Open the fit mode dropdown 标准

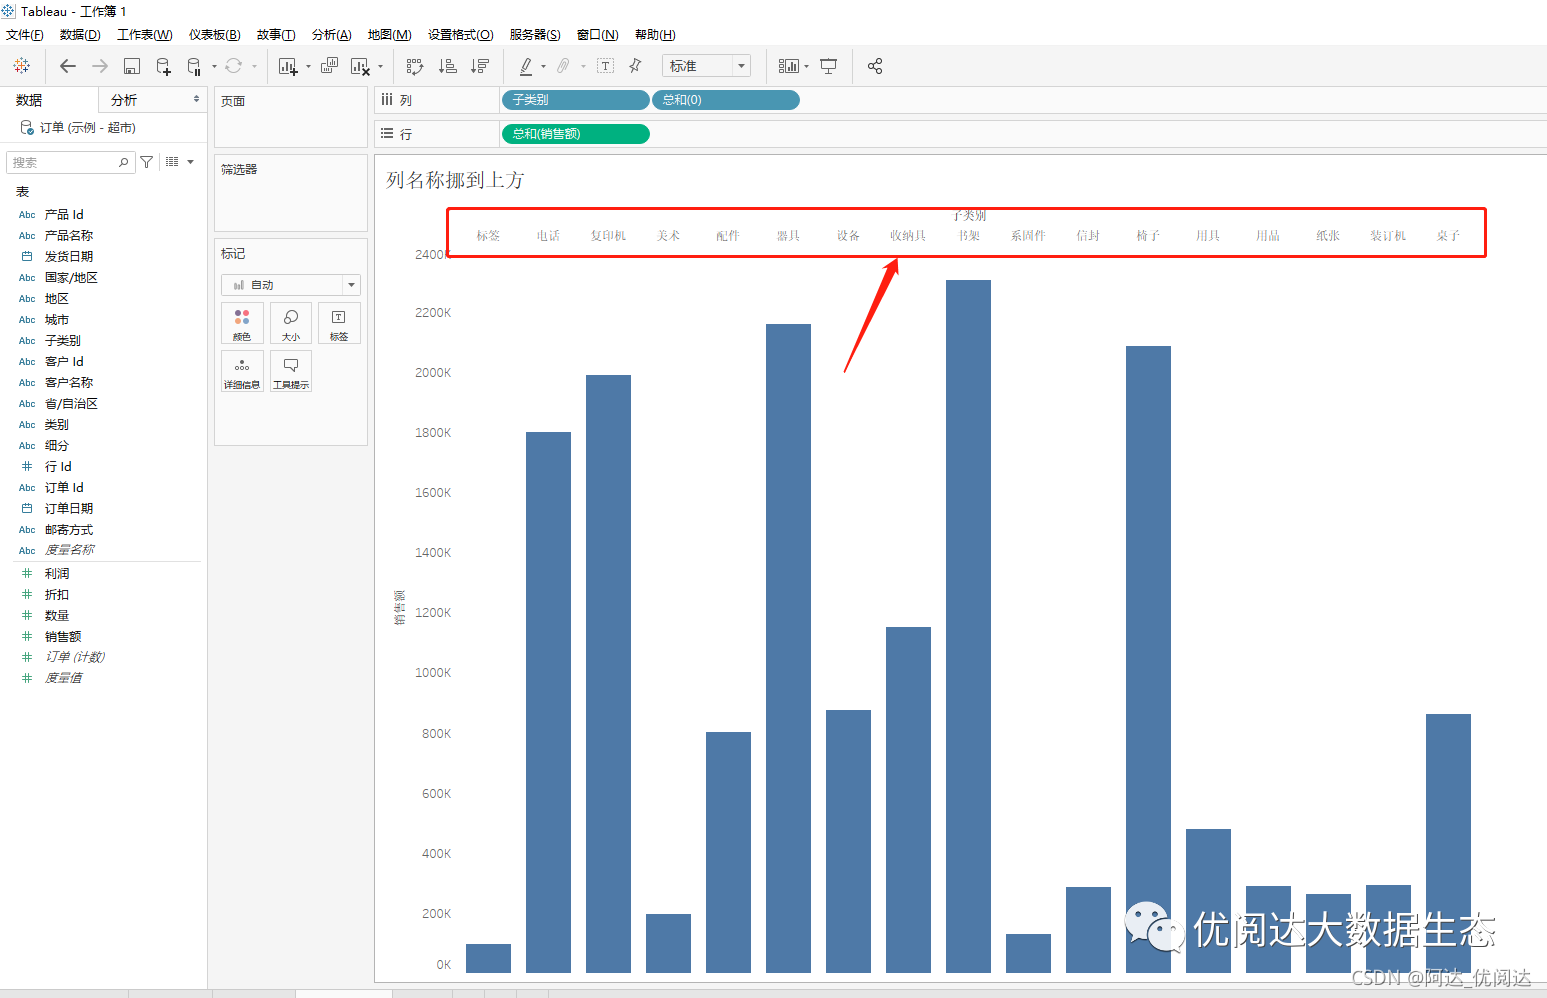coord(706,66)
